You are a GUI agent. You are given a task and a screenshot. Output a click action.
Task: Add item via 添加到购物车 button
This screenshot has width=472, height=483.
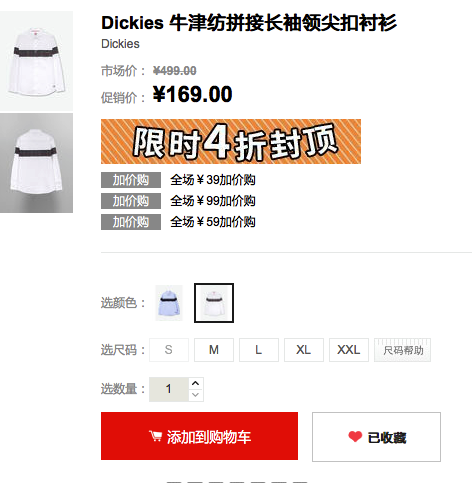199,436
